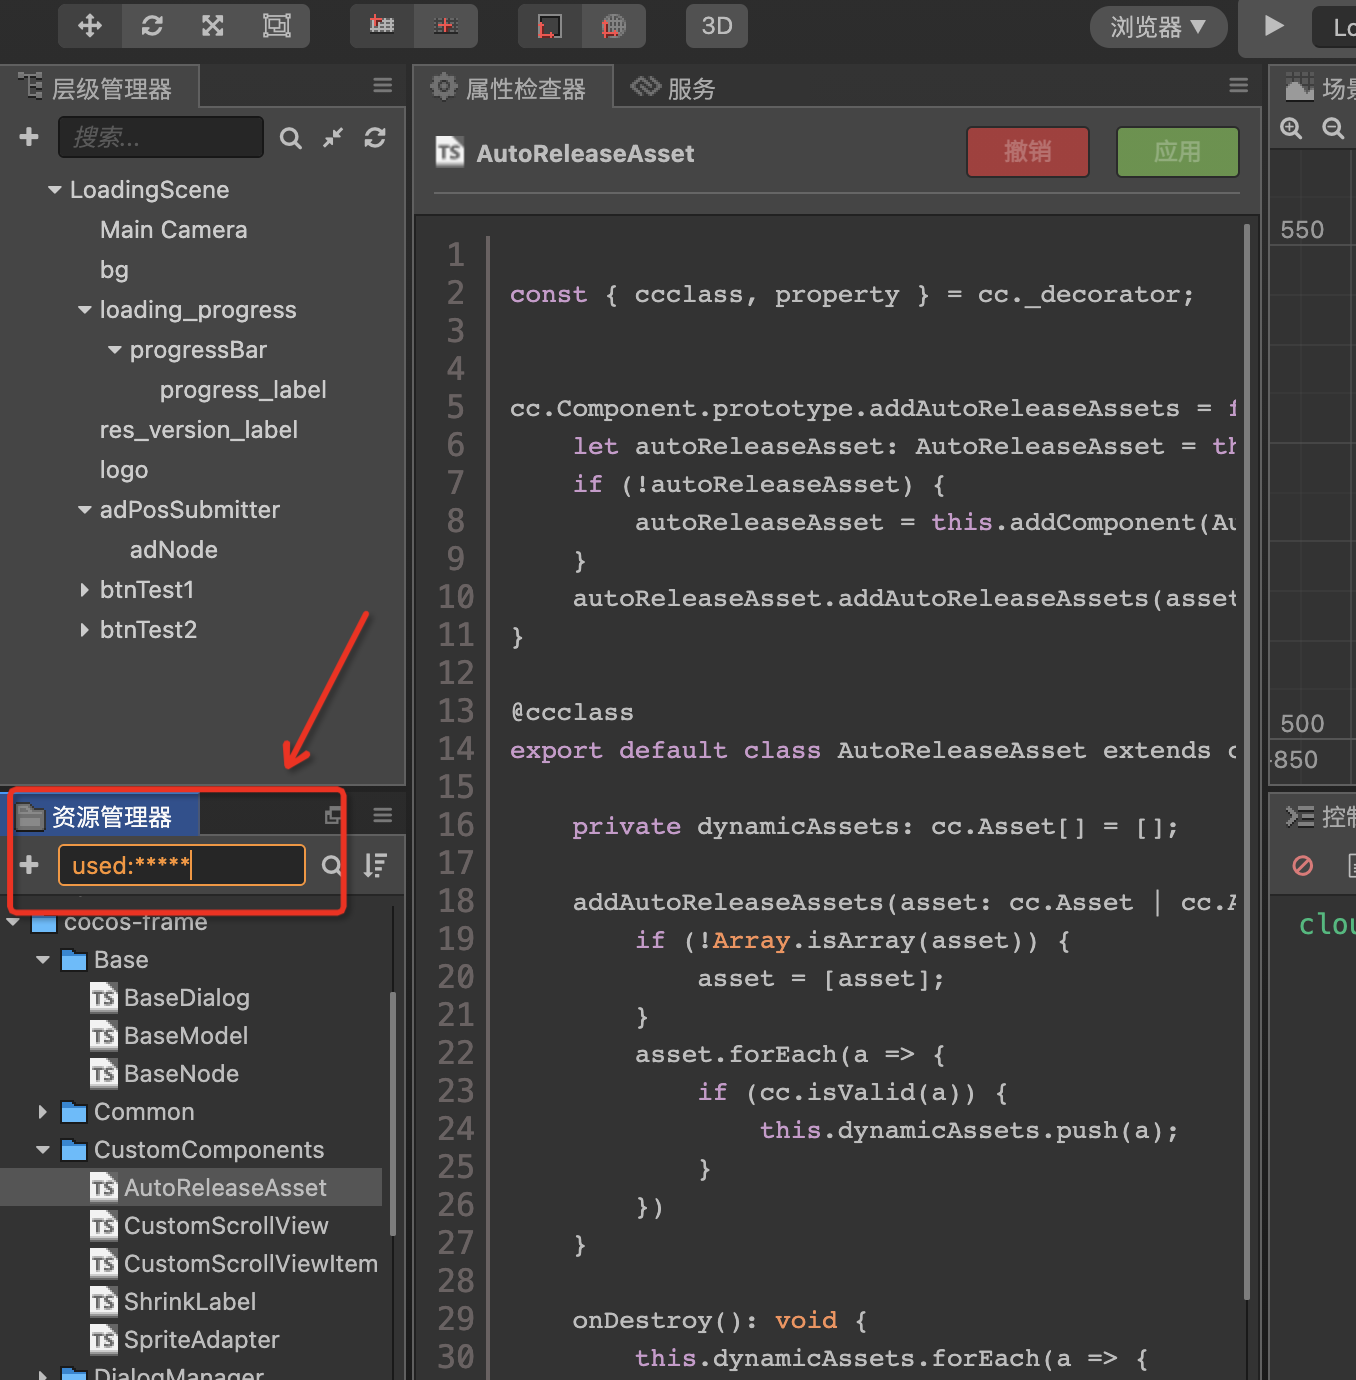Select the Scale transform tool
Viewport: 1356px width, 1380px height.
point(213,26)
